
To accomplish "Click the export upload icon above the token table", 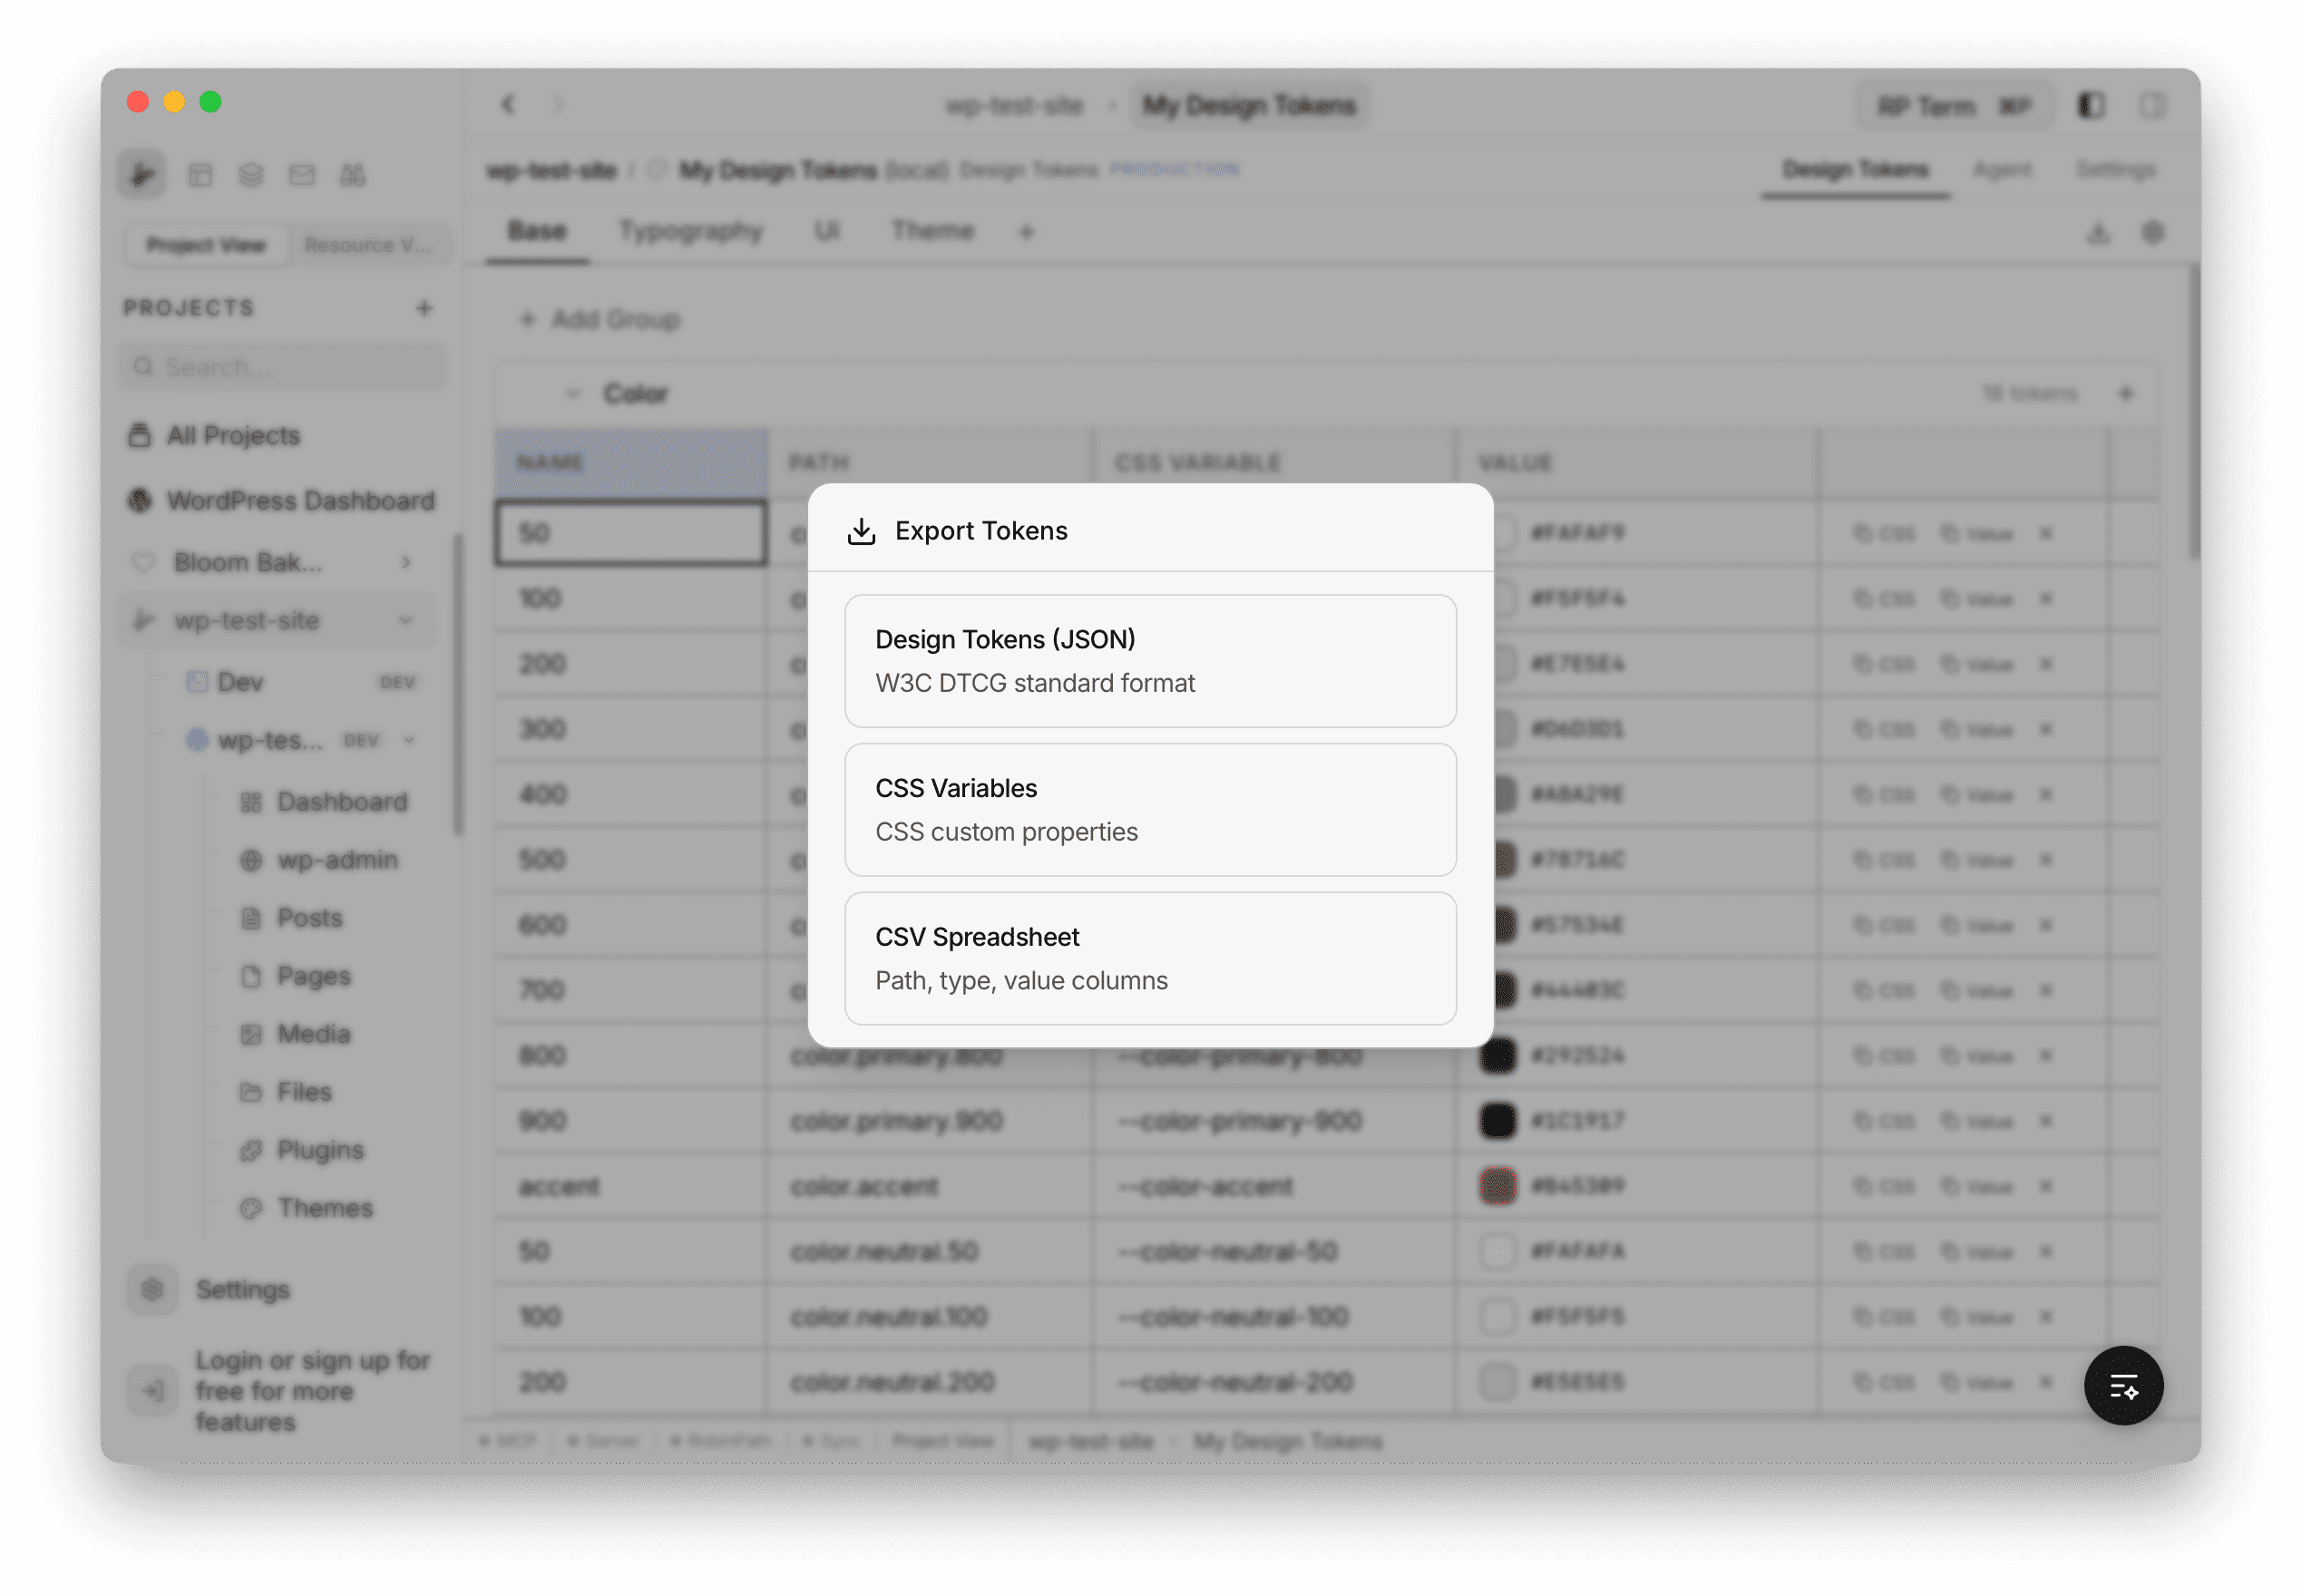I will (2098, 232).
